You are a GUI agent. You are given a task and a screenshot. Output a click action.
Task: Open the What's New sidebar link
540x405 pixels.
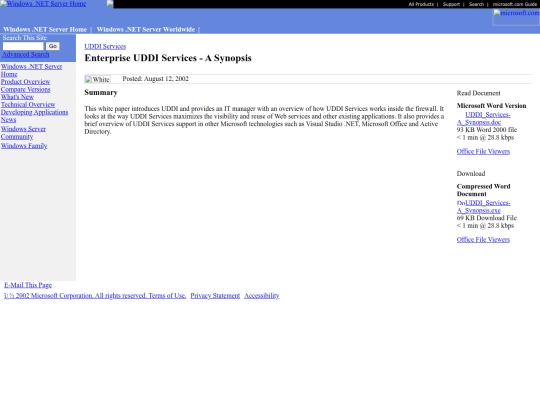pyautogui.click(x=17, y=97)
